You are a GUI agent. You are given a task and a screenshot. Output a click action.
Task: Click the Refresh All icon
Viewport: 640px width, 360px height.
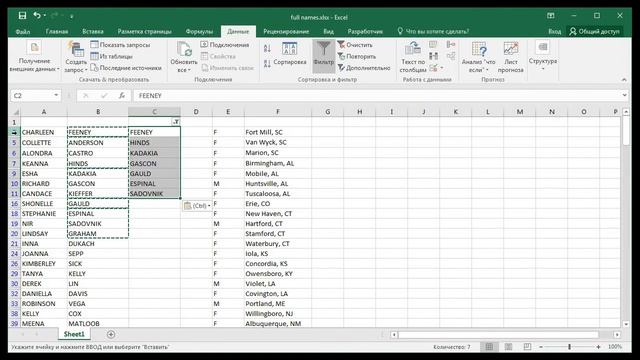184,49
